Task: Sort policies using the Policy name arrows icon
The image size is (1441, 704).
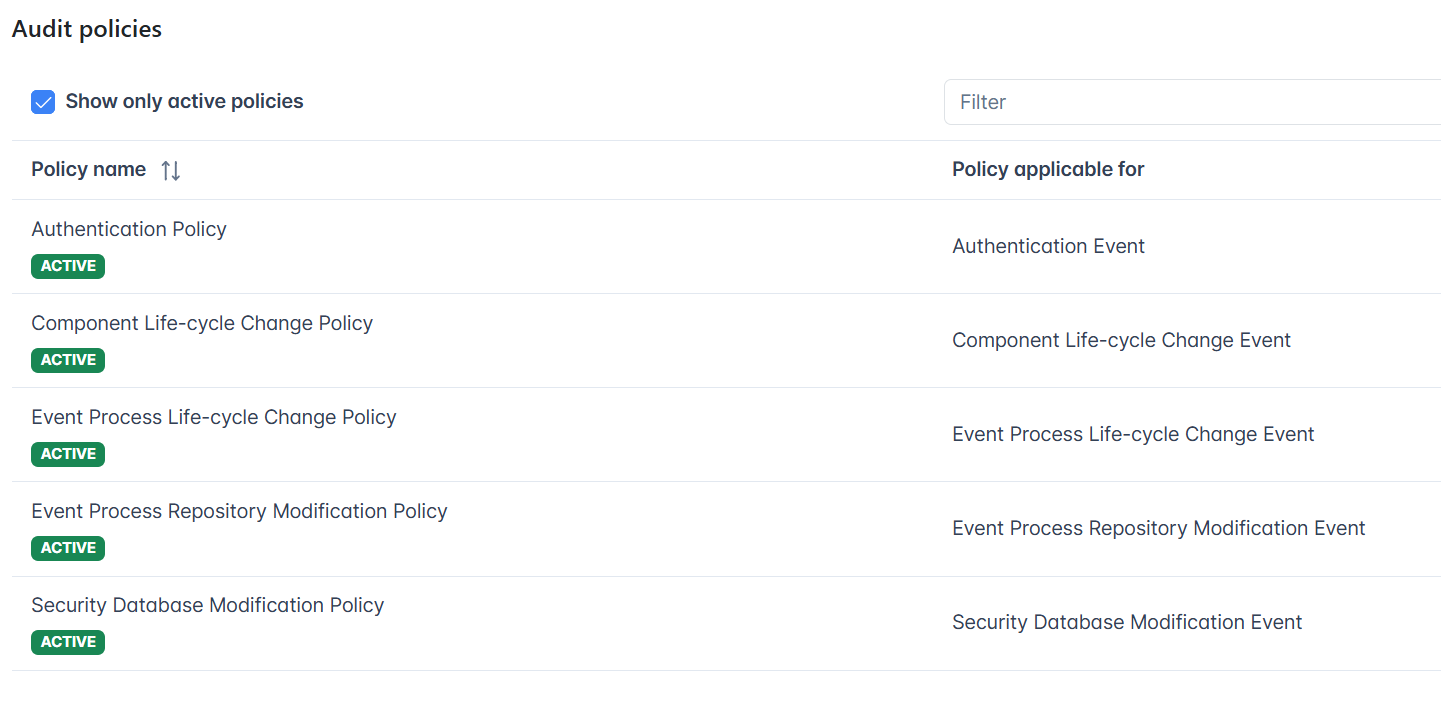Action: pyautogui.click(x=171, y=170)
